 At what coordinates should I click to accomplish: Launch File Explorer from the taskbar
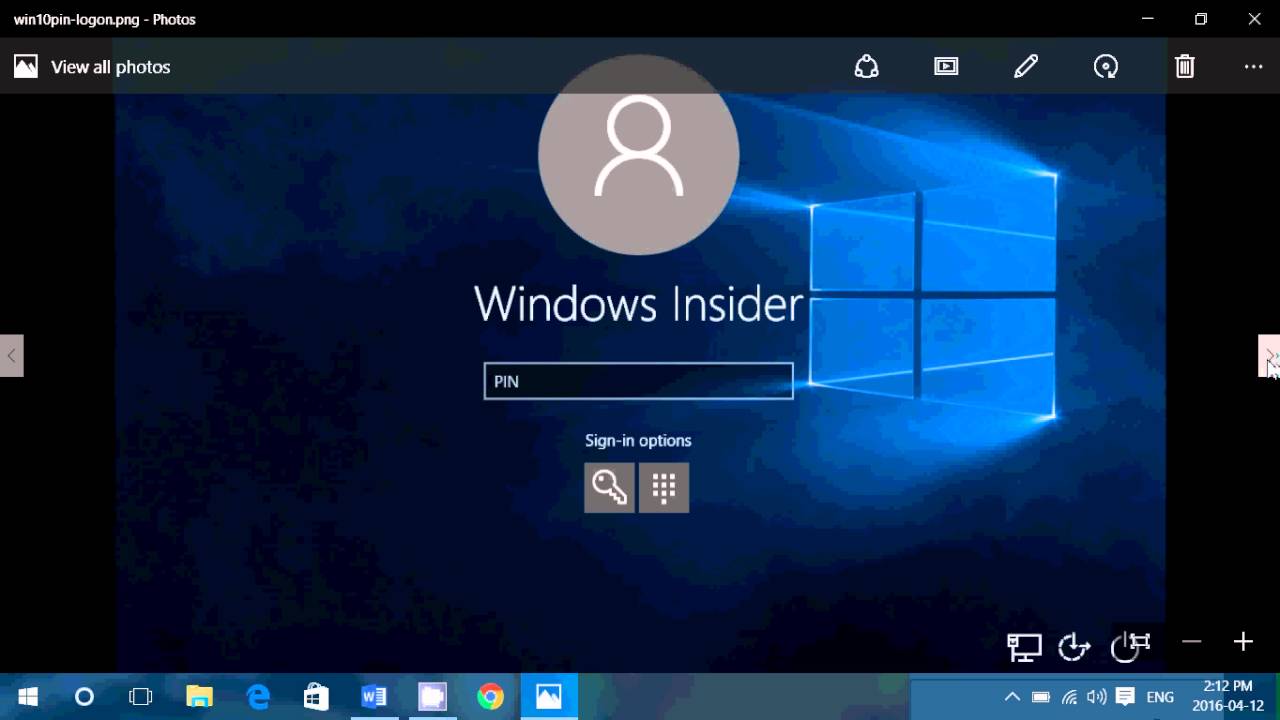pyautogui.click(x=199, y=697)
